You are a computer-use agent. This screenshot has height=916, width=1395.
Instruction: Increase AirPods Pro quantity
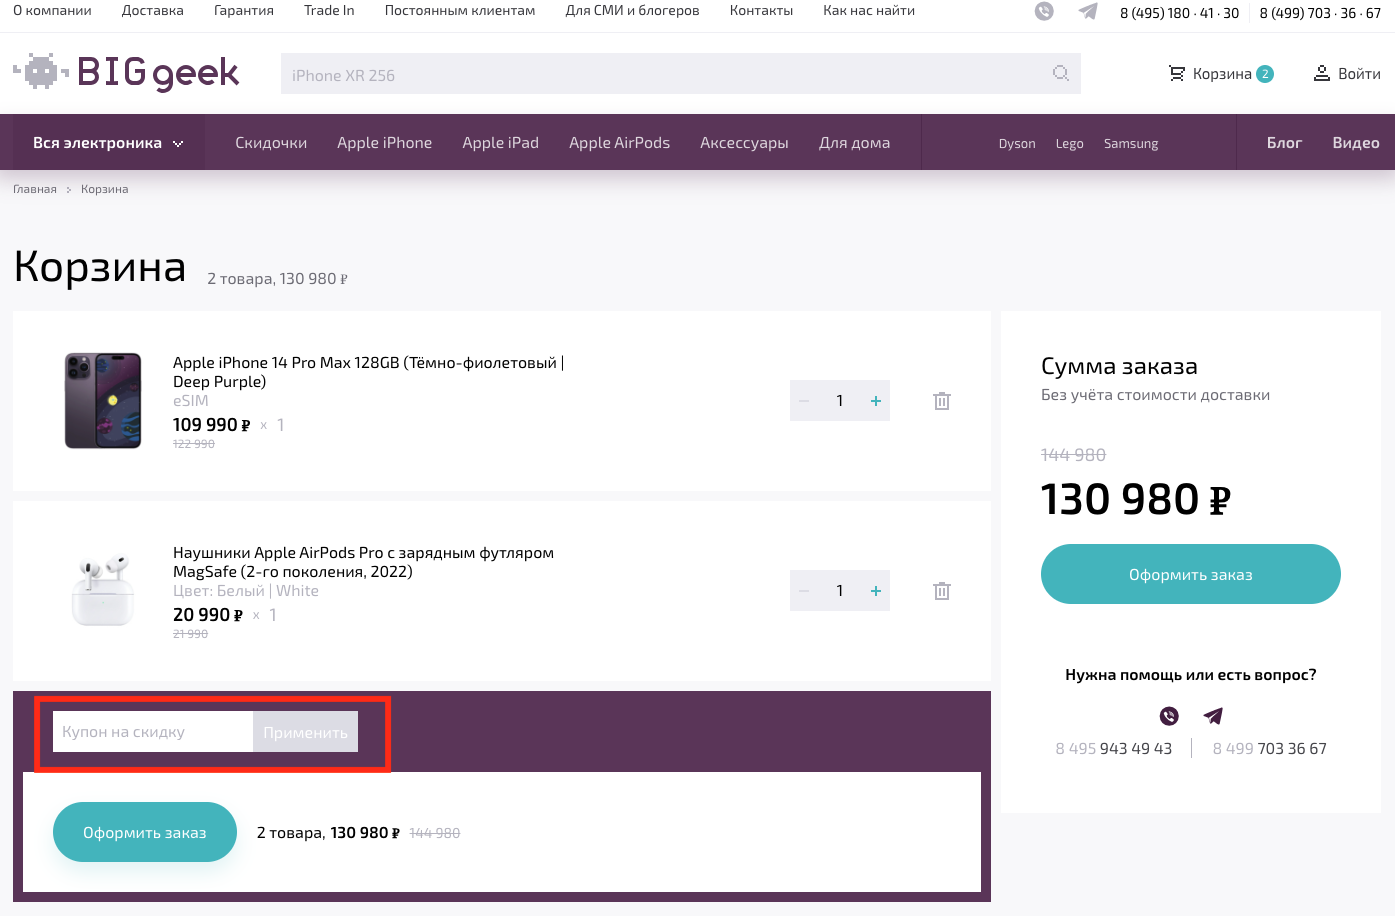876,591
